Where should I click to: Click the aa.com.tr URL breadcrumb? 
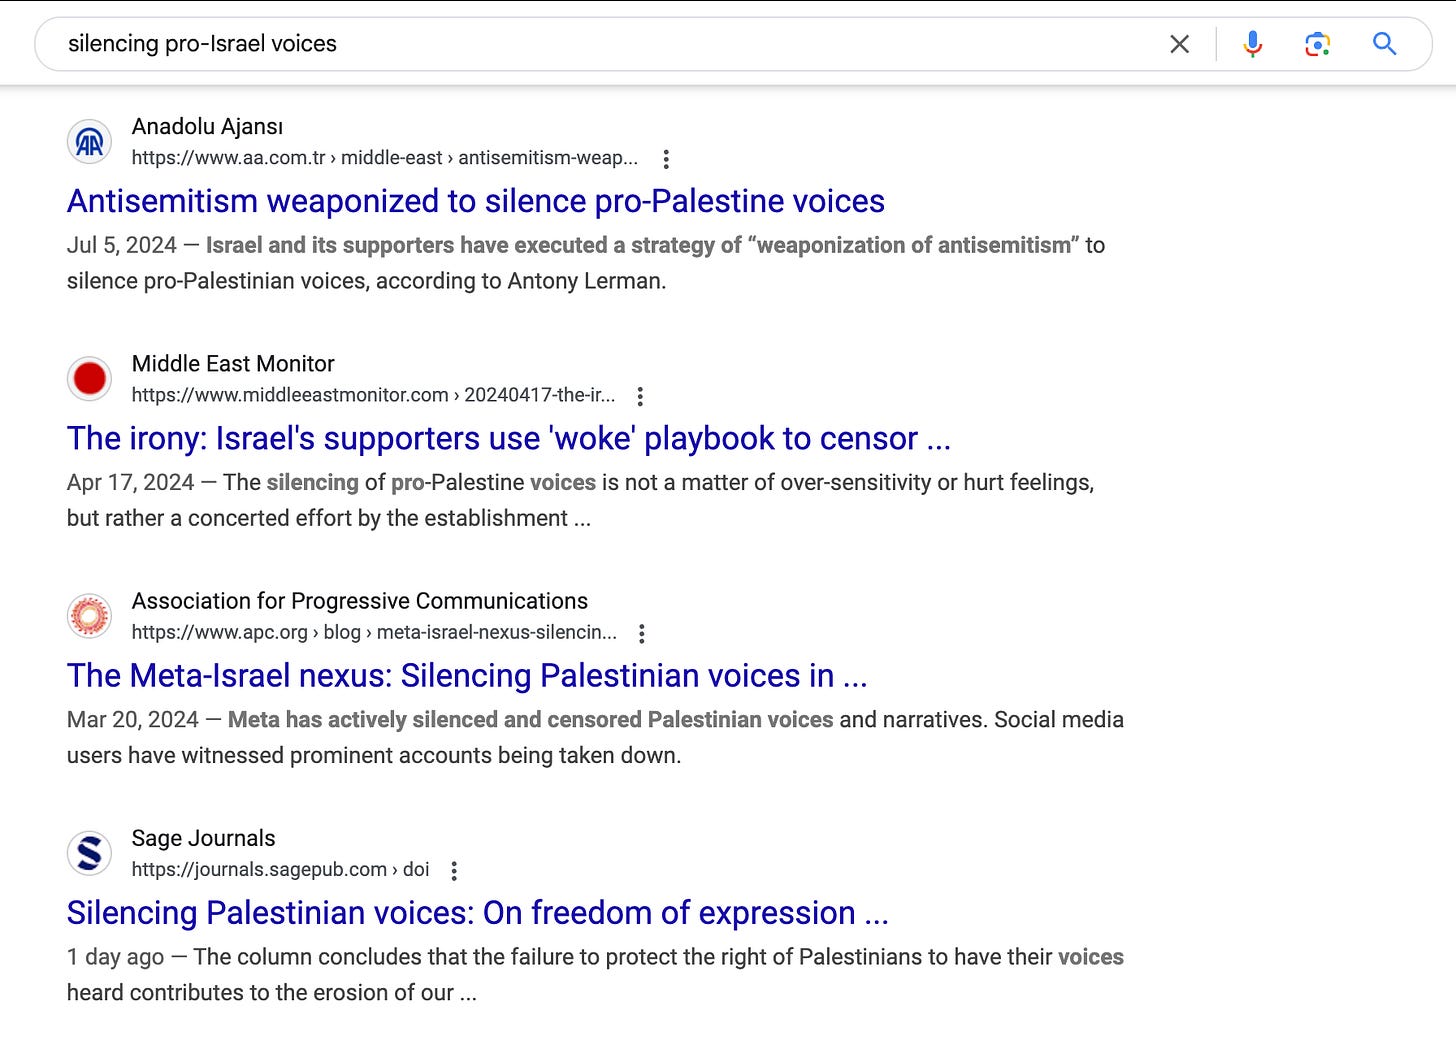[385, 158]
